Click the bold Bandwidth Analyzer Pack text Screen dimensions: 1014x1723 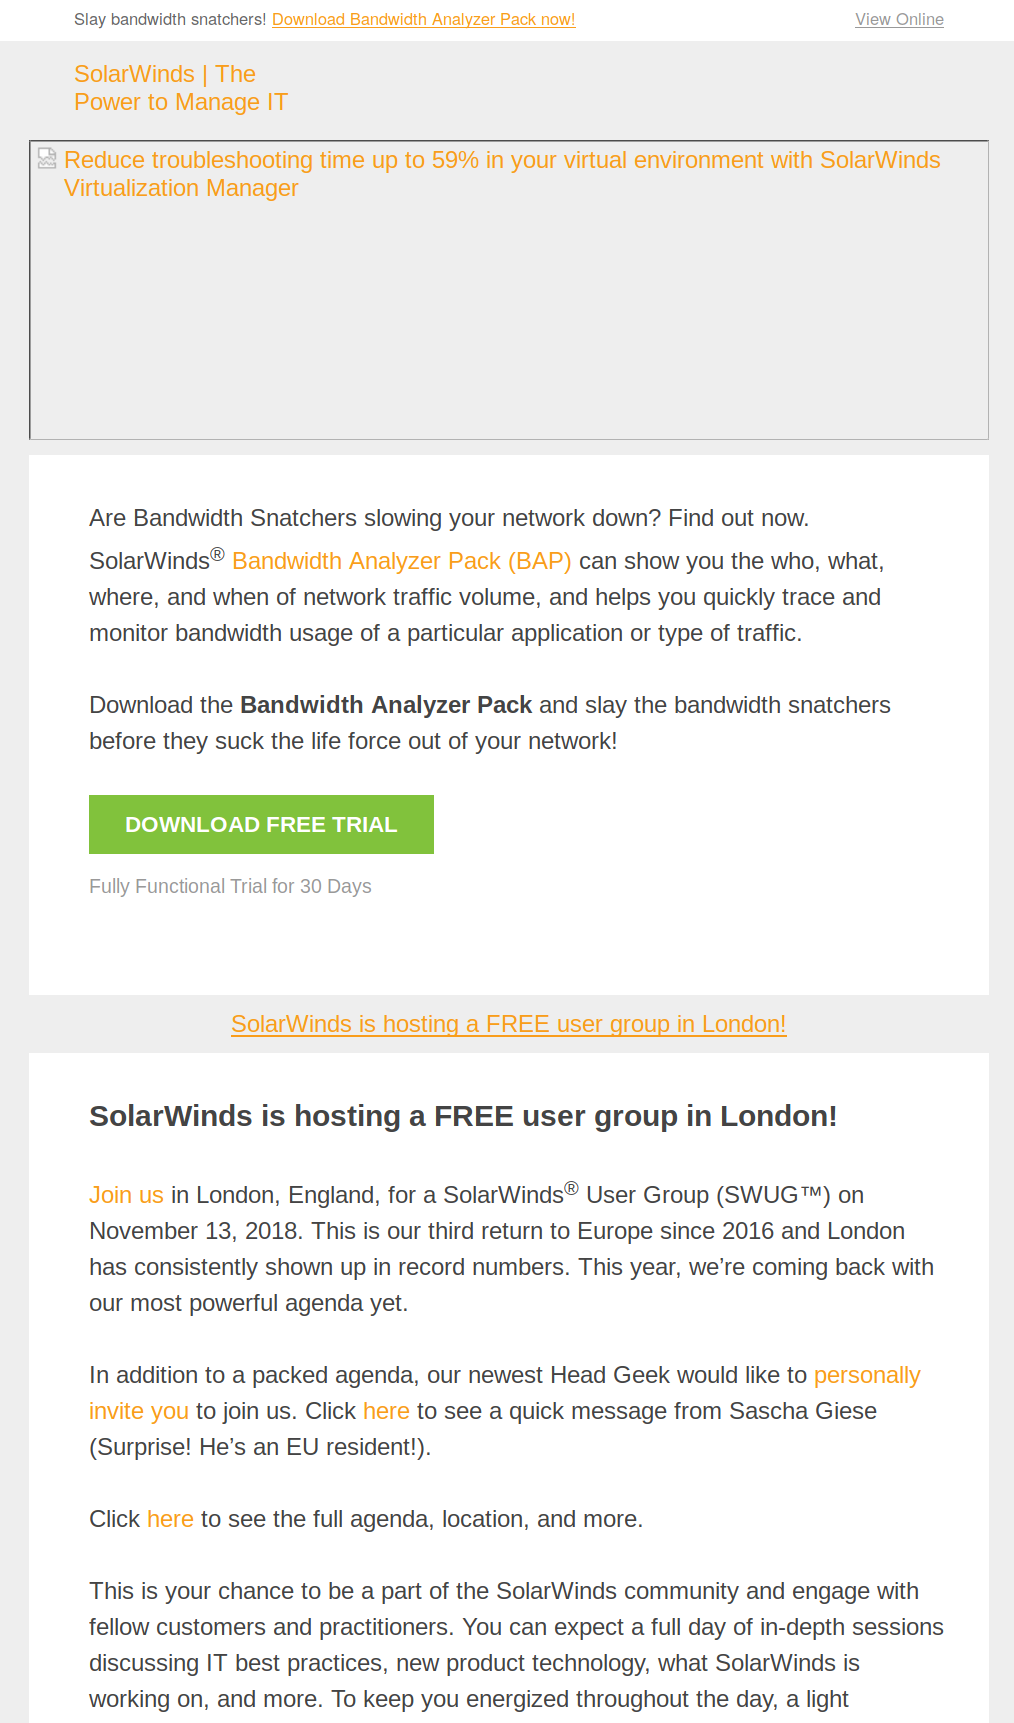386,705
